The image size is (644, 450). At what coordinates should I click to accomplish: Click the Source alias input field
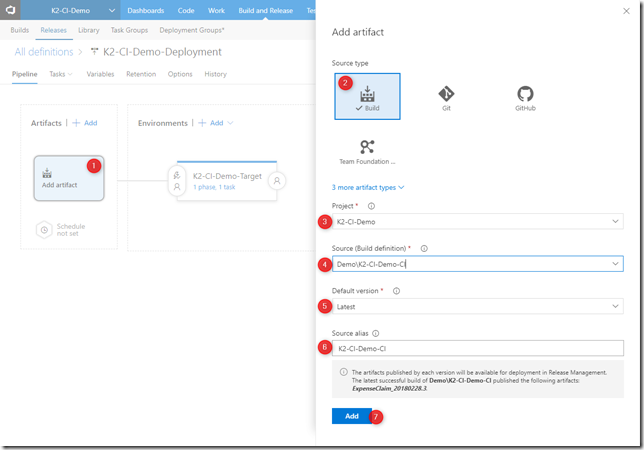[x=478, y=348]
